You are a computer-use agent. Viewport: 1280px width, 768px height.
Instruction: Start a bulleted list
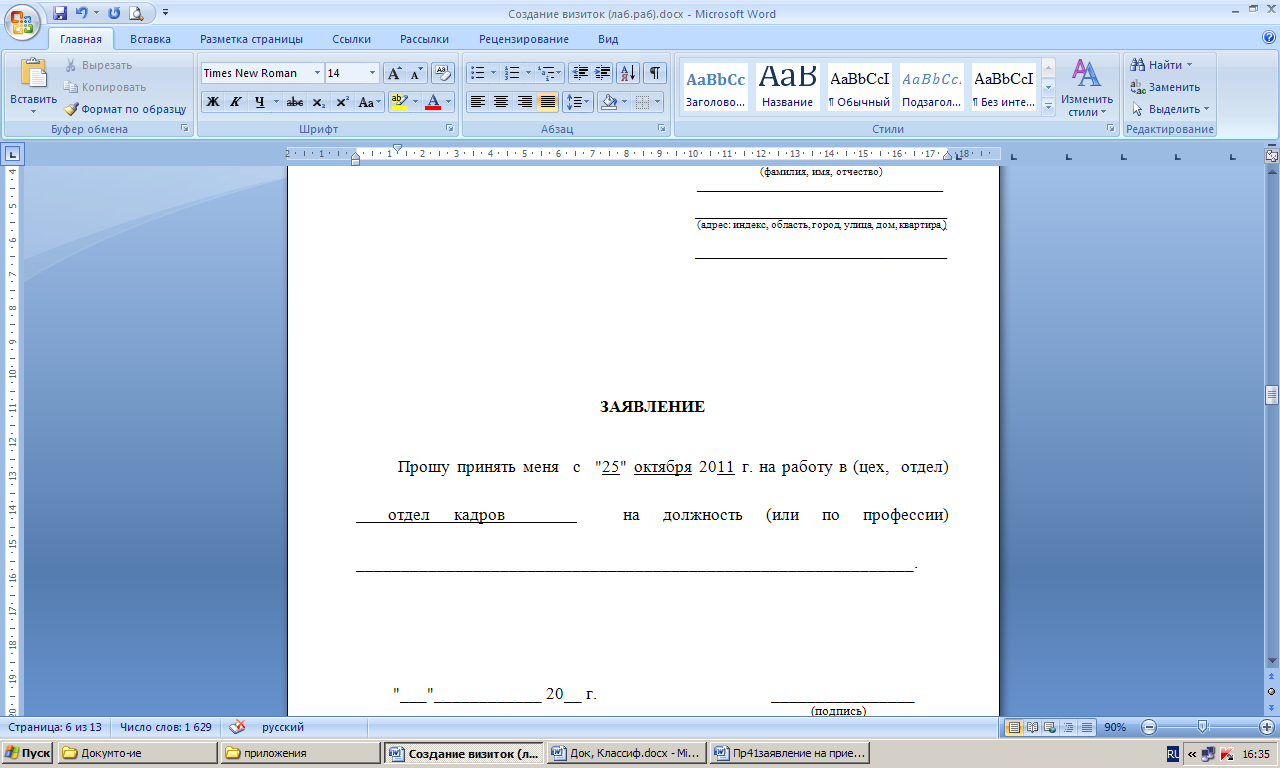coord(477,73)
